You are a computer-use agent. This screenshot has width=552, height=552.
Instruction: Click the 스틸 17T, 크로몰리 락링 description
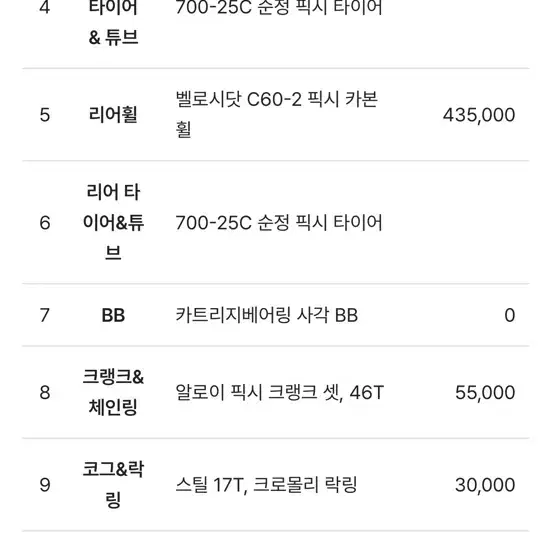pyautogui.click(x=266, y=485)
